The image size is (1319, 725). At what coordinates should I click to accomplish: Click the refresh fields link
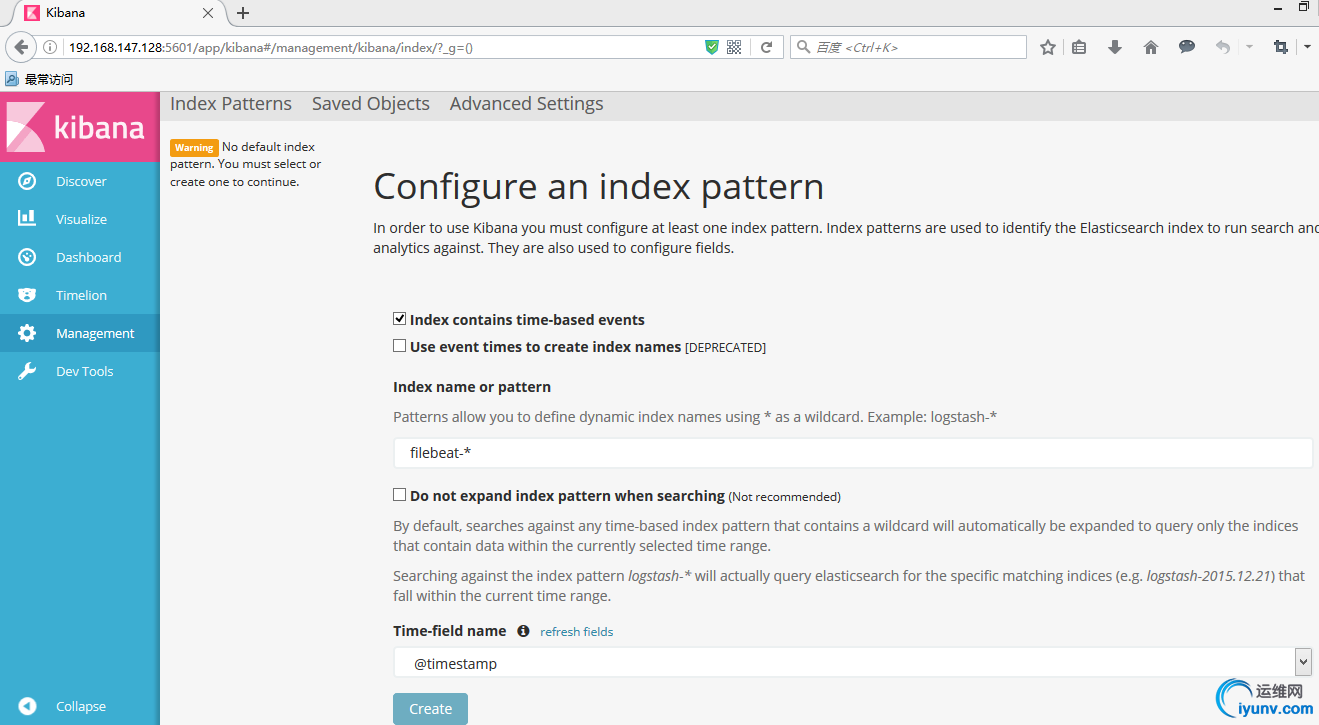click(576, 631)
